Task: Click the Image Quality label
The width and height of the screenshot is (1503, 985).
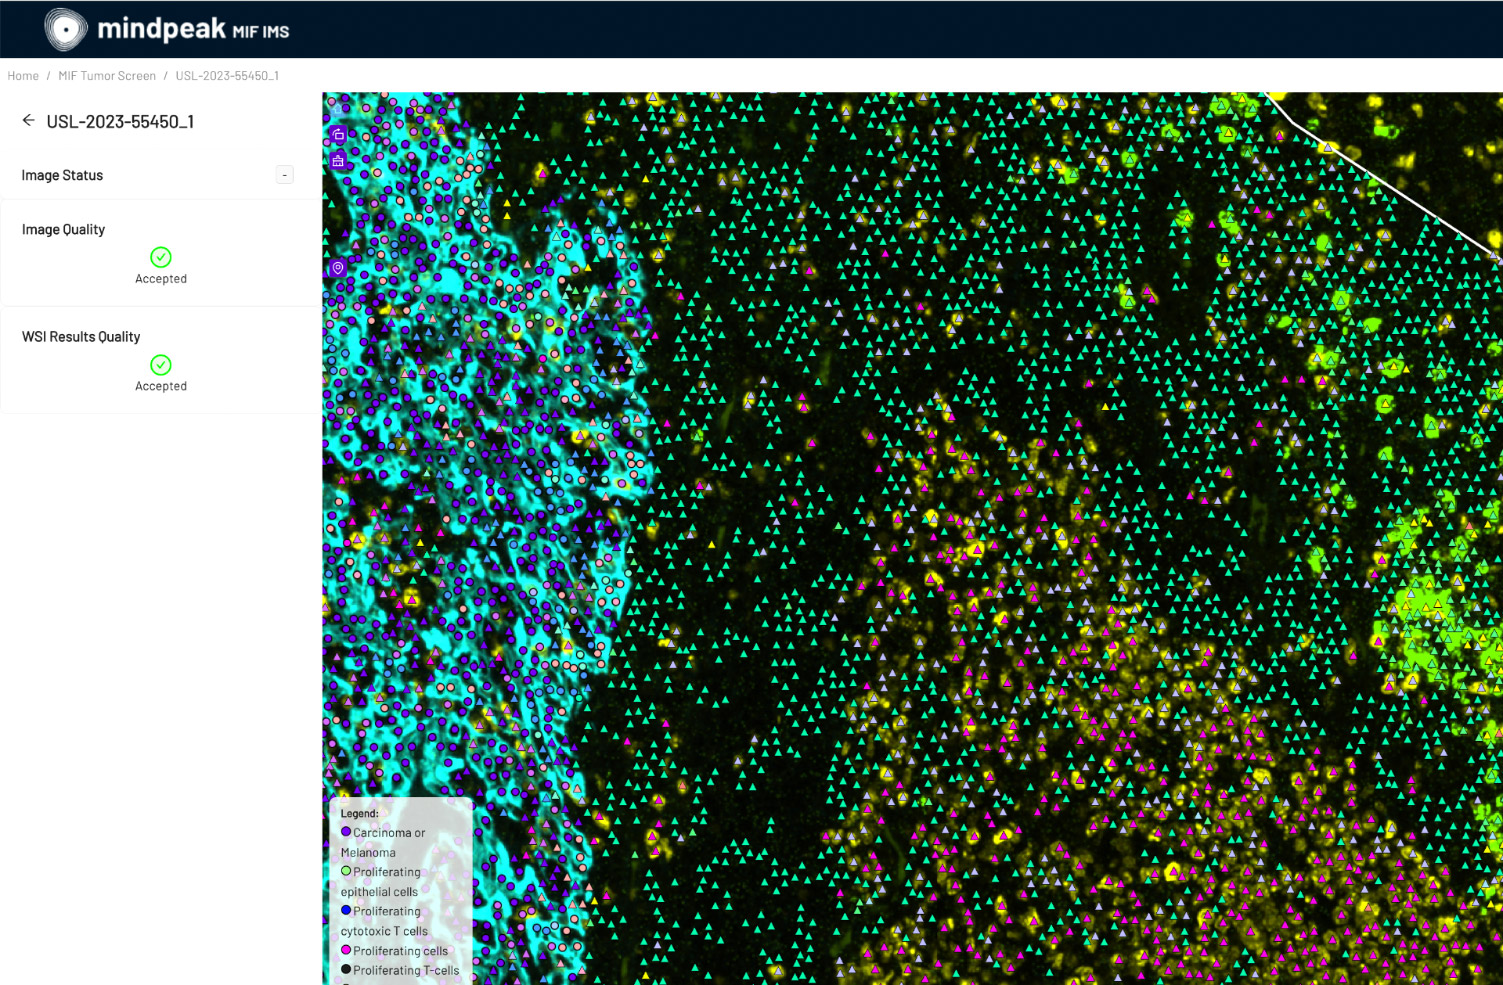Action: (x=63, y=229)
